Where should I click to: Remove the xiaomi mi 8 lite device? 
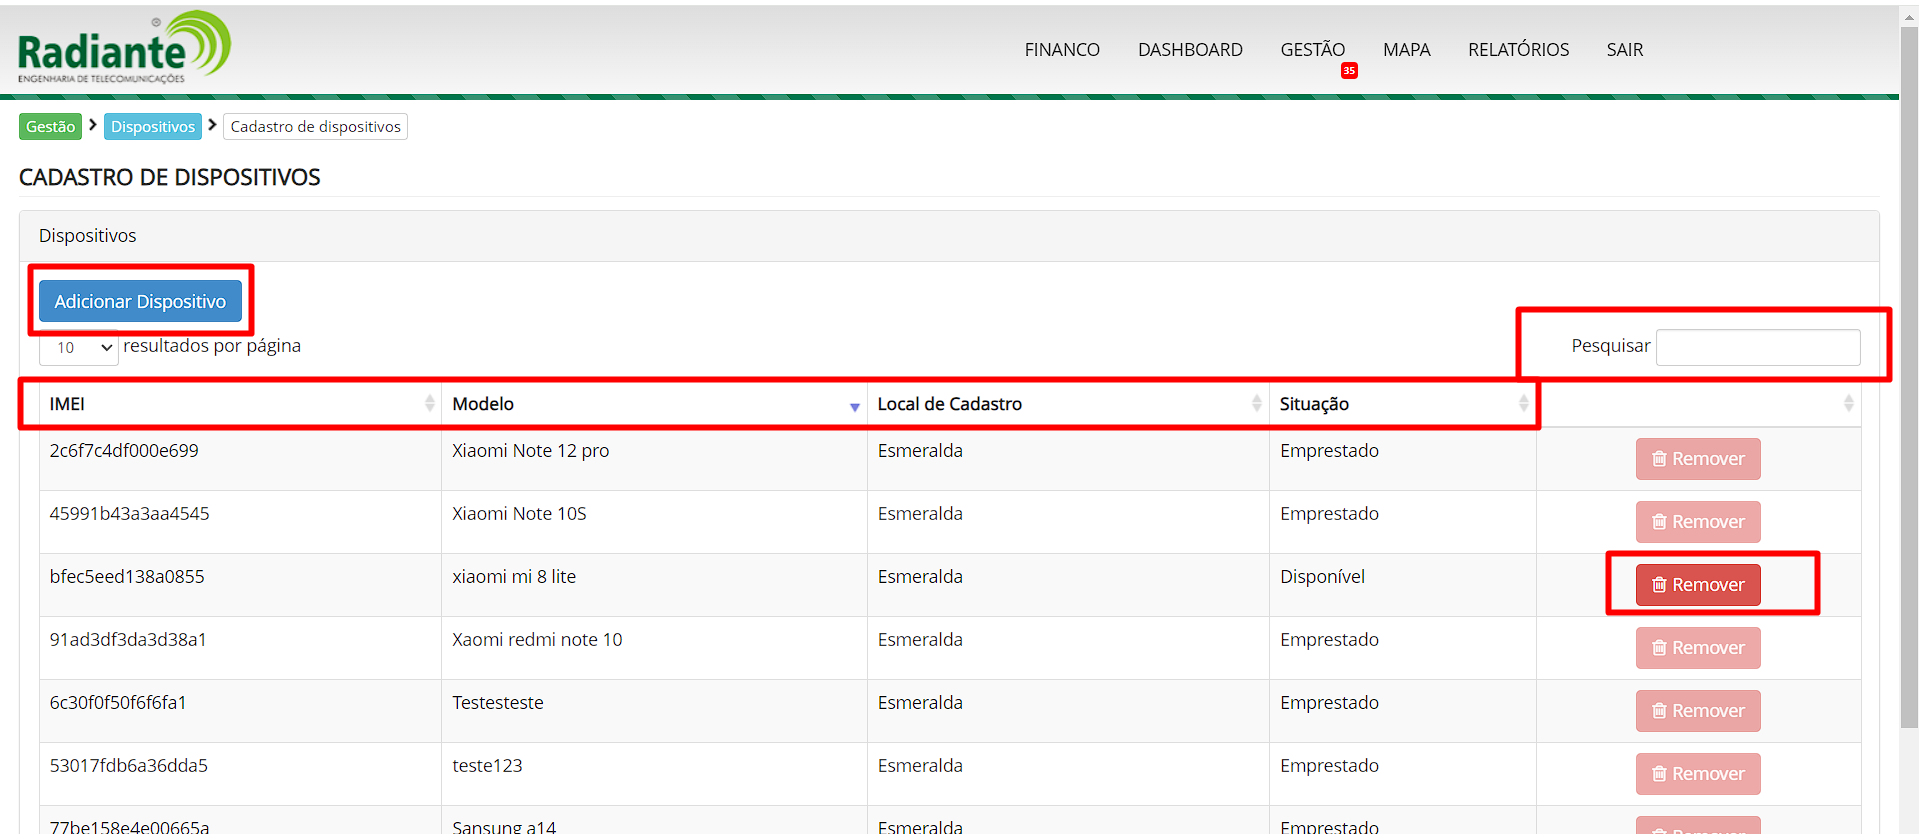tap(1697, 585)
